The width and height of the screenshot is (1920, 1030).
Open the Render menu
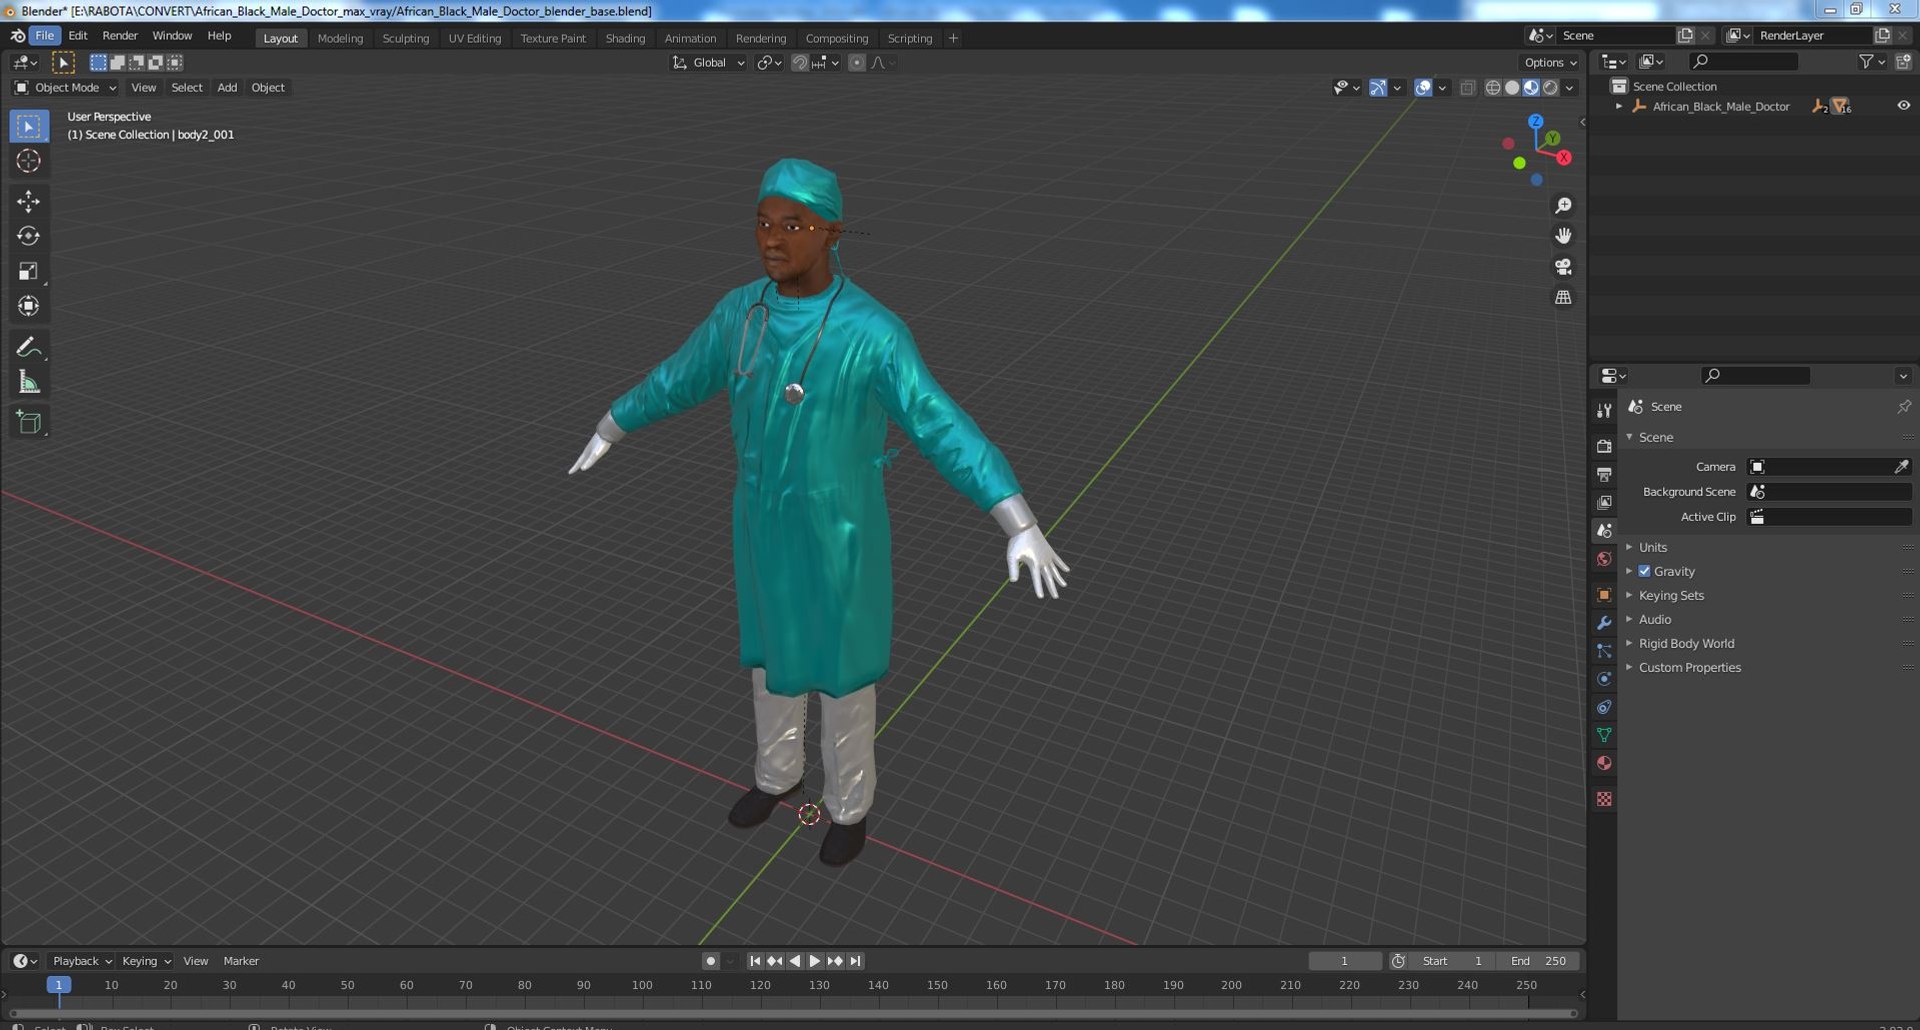[x=120, y=35]
